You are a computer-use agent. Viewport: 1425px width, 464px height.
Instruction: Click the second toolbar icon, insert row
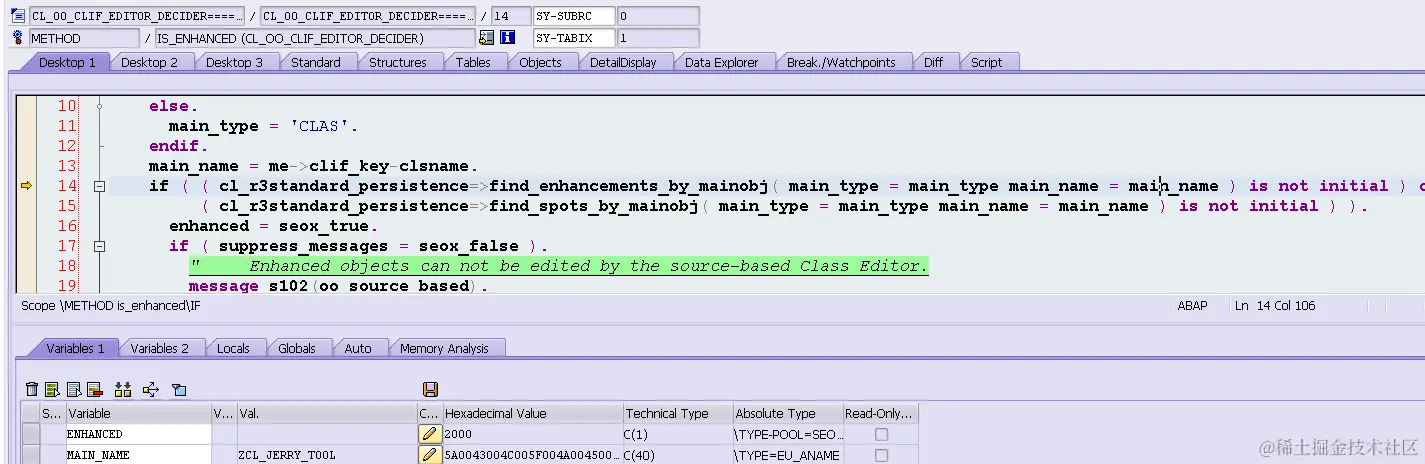(x=53, y=389)
